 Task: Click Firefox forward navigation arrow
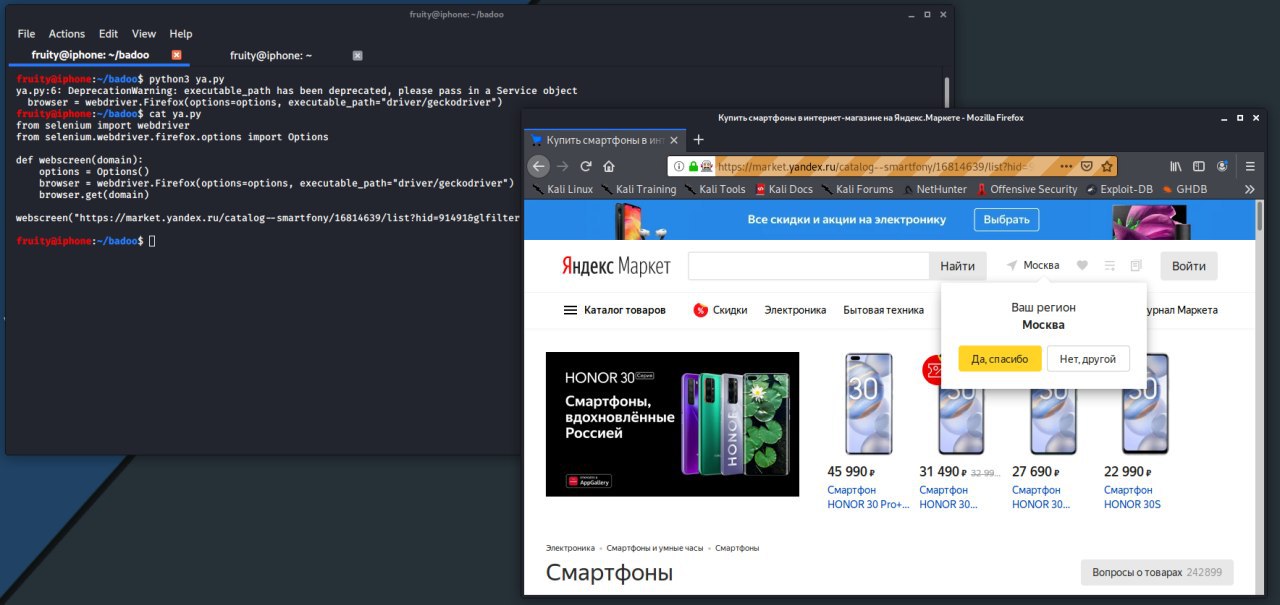coord(563,166)
